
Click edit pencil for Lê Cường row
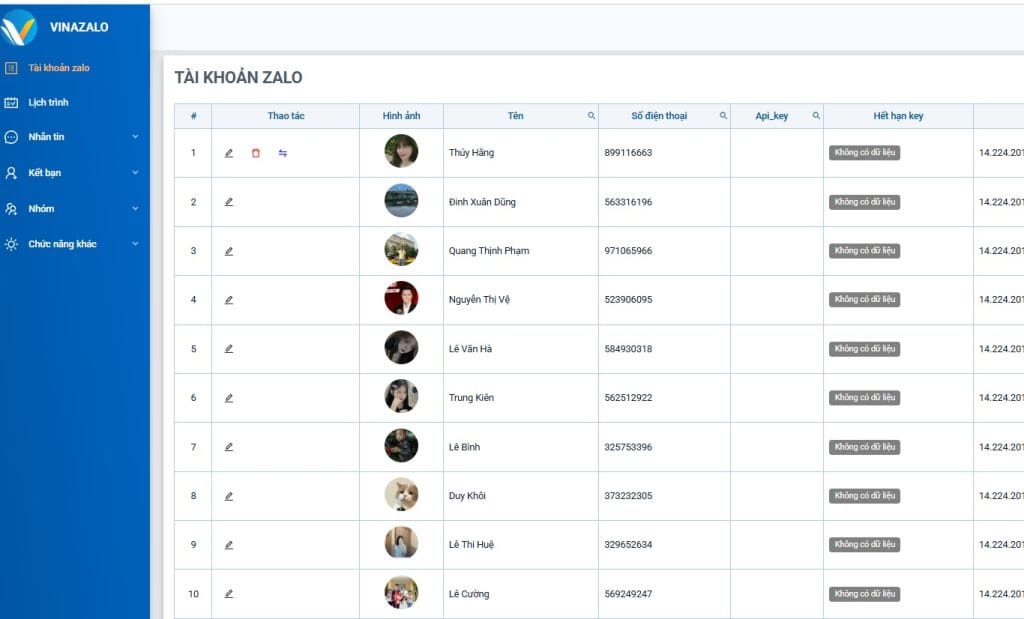coord(229,594)
